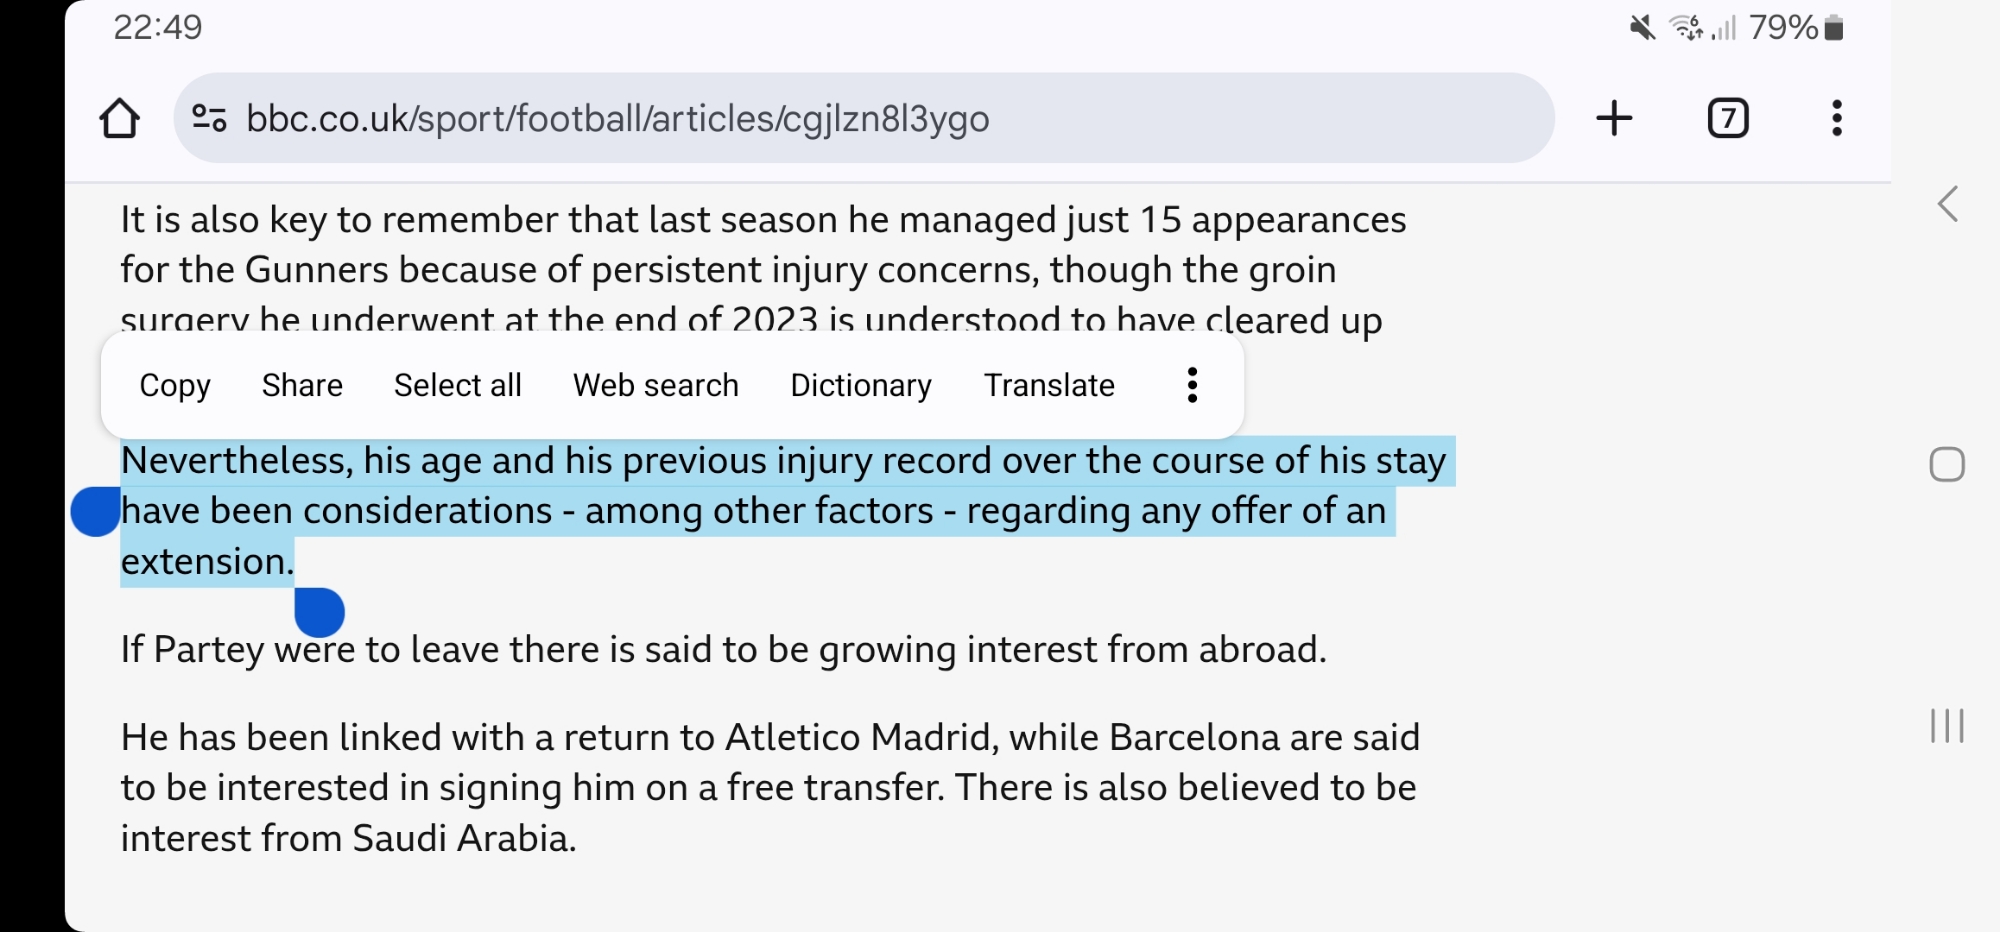Share the highlighted paragraph
Viewport: 2000px width, 932px height.
[302, 385]
